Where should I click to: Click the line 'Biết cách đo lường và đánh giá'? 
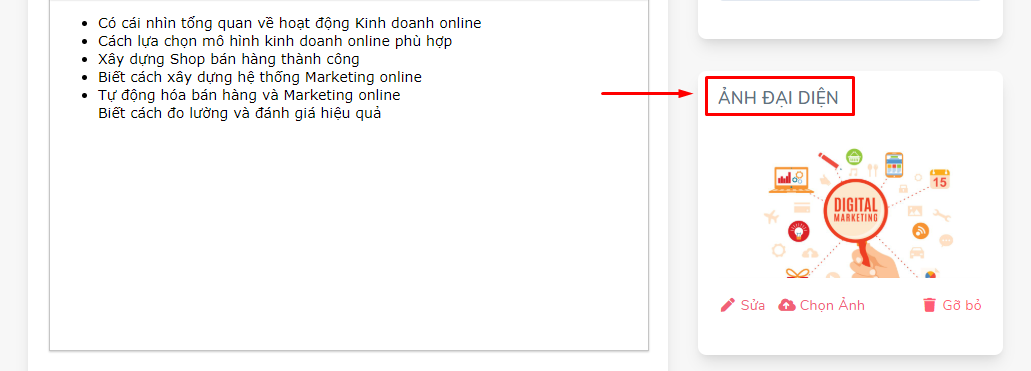pos(240,113)
